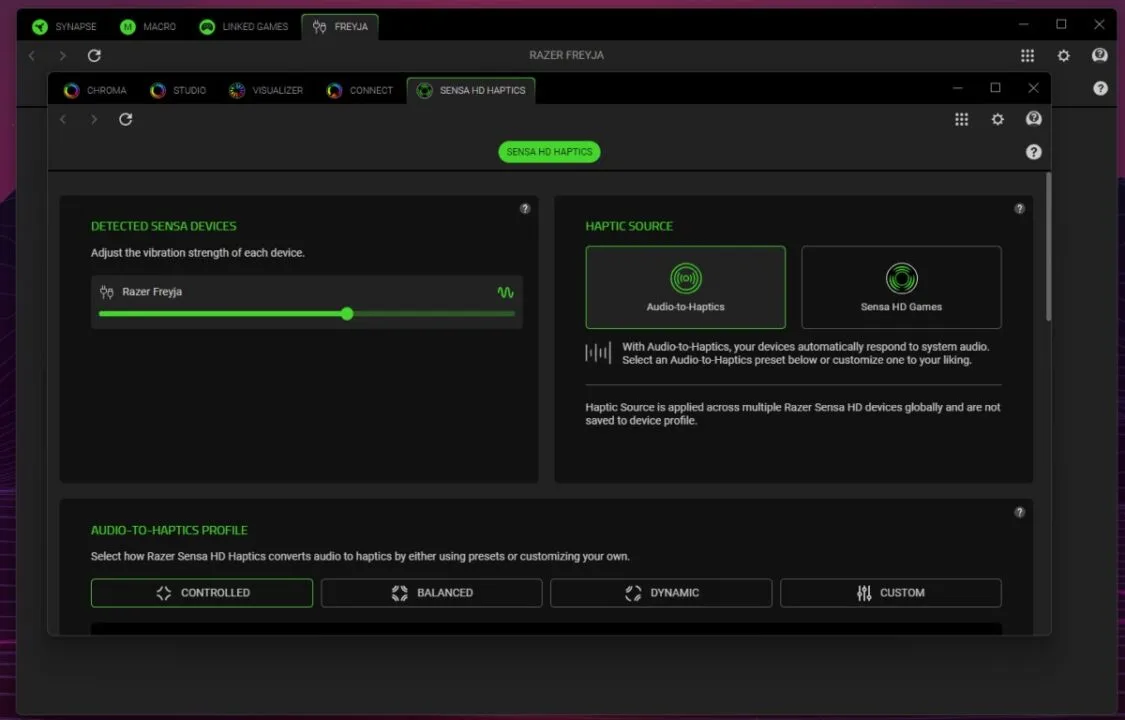The width and height of the screenshot is (1125, 720).
Task: Choose the Balanced haptics preset
Action: [431, 593]
